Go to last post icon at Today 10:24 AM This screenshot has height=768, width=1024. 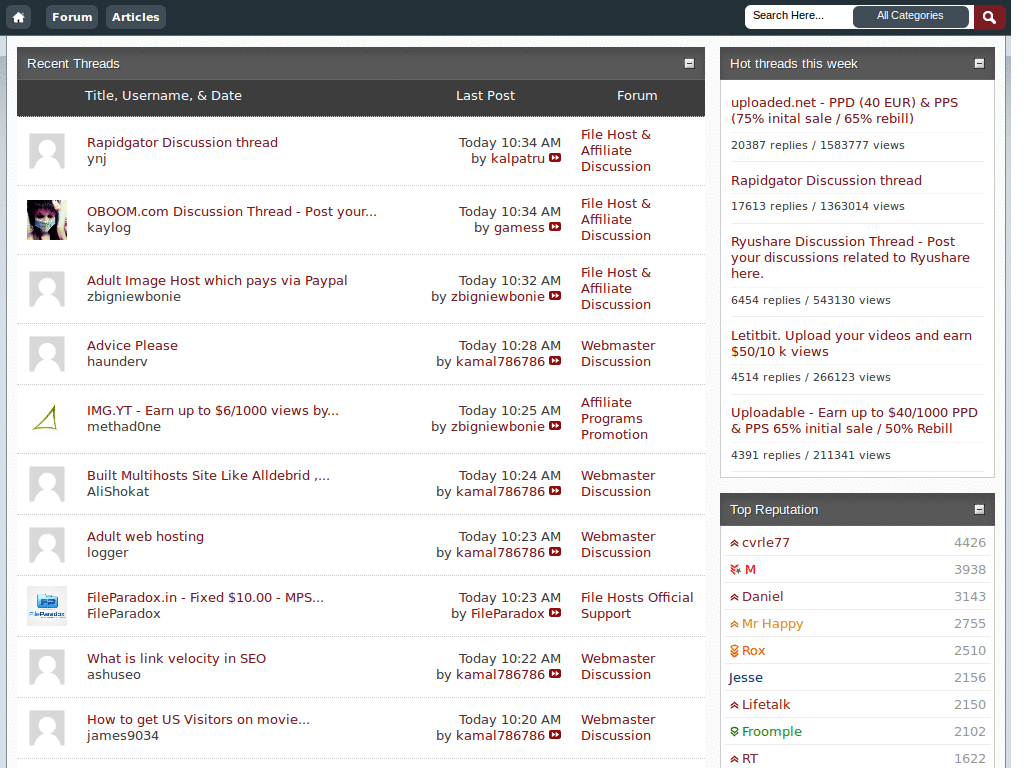[x=555, y=491]
